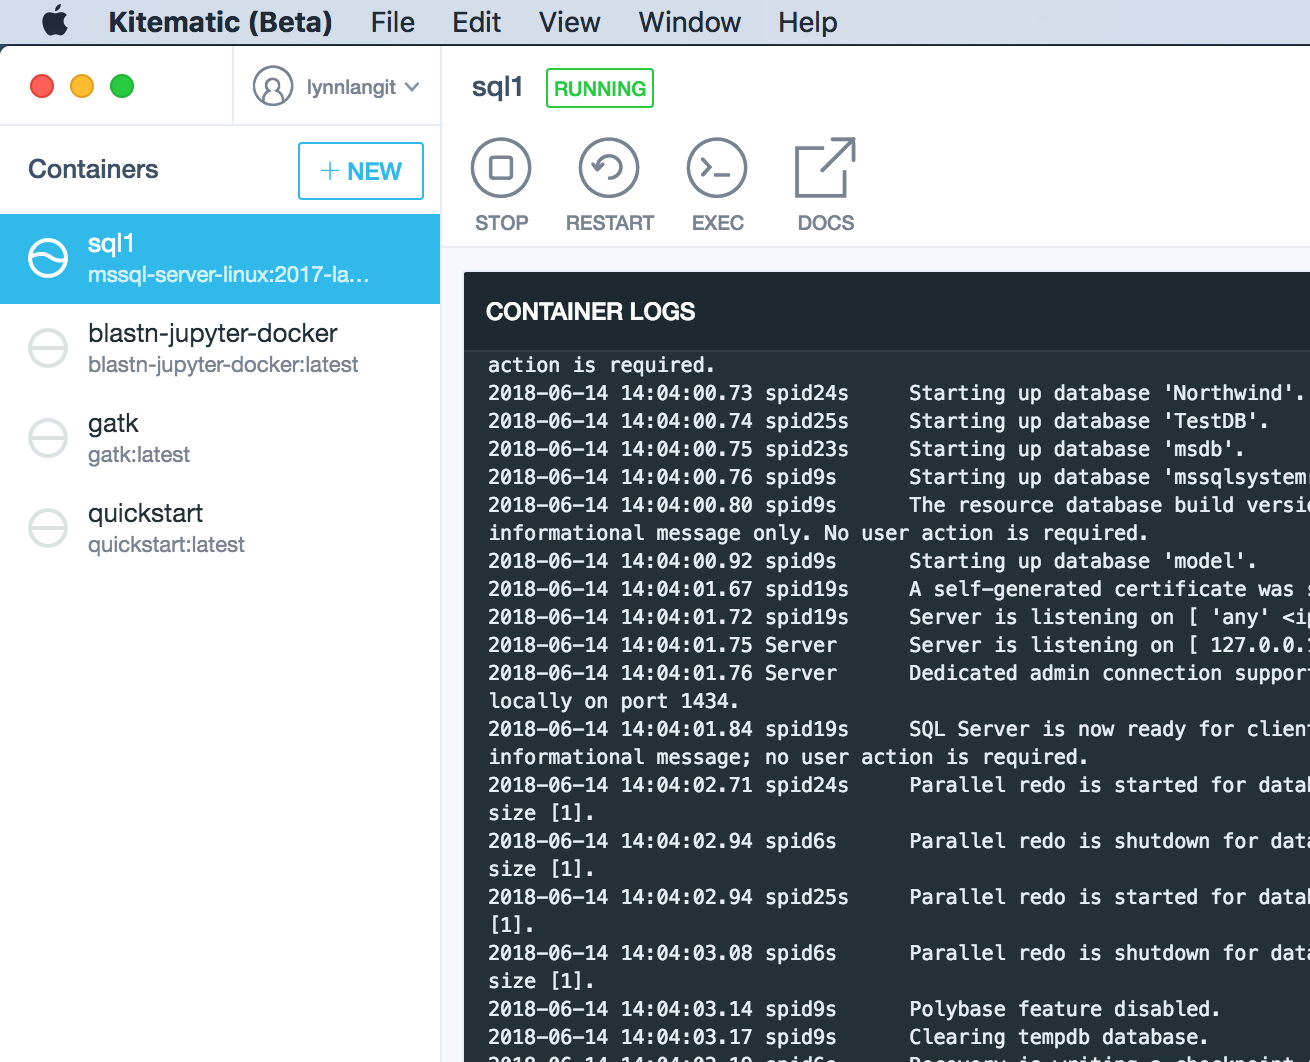This screenshot has height=1062, width=1310.
Task: Click the RUNNING status badge
Action: coord(600,88)
